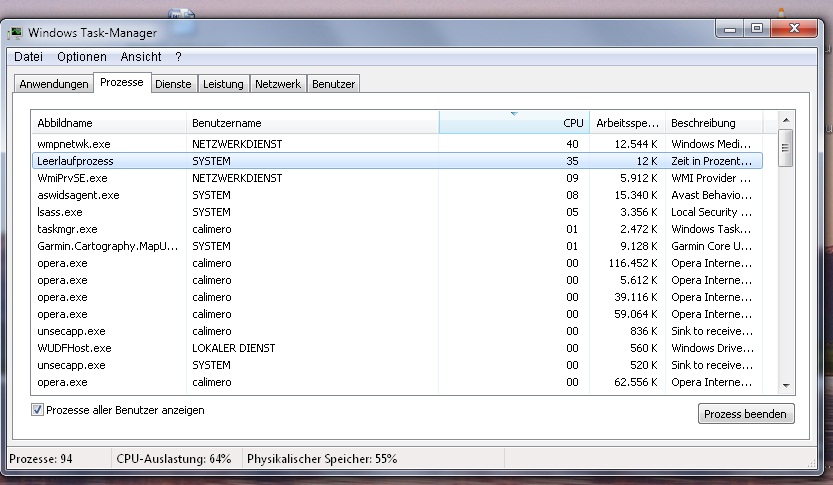Click 'Windows Medi...' description cell
The image size is (833, 485).
[x=711, y=144]
